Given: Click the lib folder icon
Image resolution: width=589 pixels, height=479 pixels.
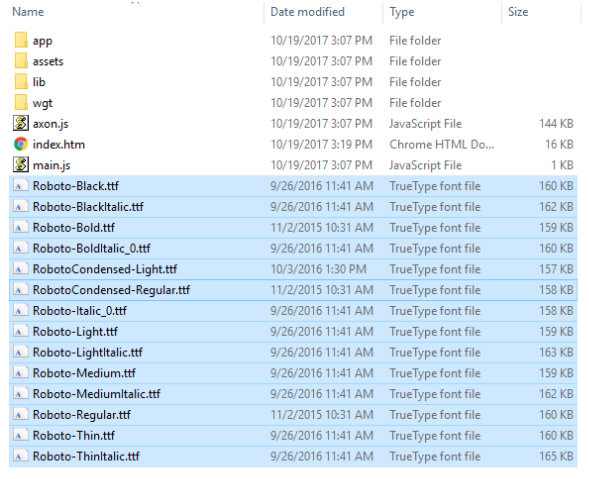Looking at the screenshot, I should click(21, 82).
